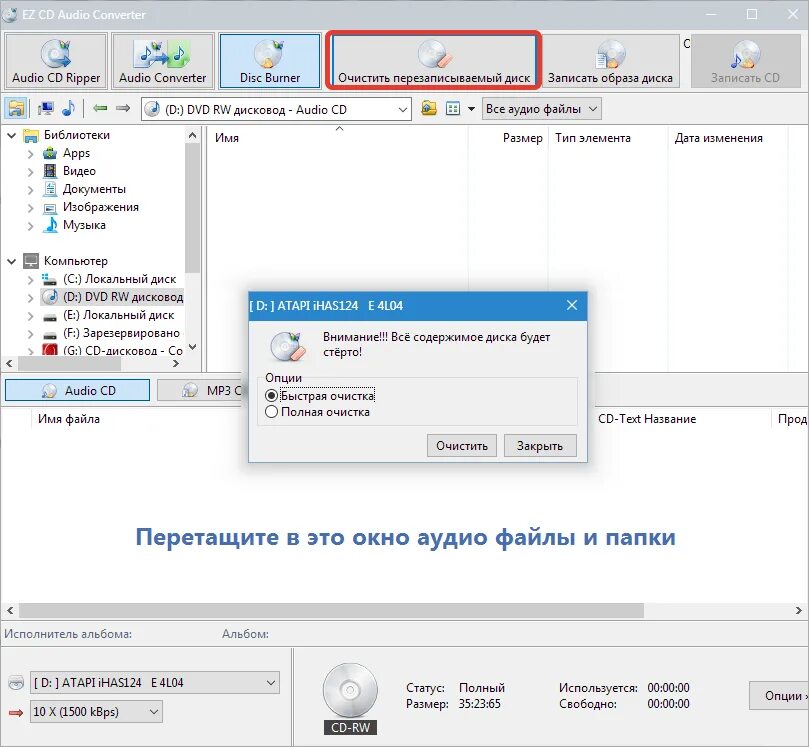Image resolution: width=809 pixels, height=747 pixels.
Task: Click CD-Text Название column header
Action: [647, 419]
